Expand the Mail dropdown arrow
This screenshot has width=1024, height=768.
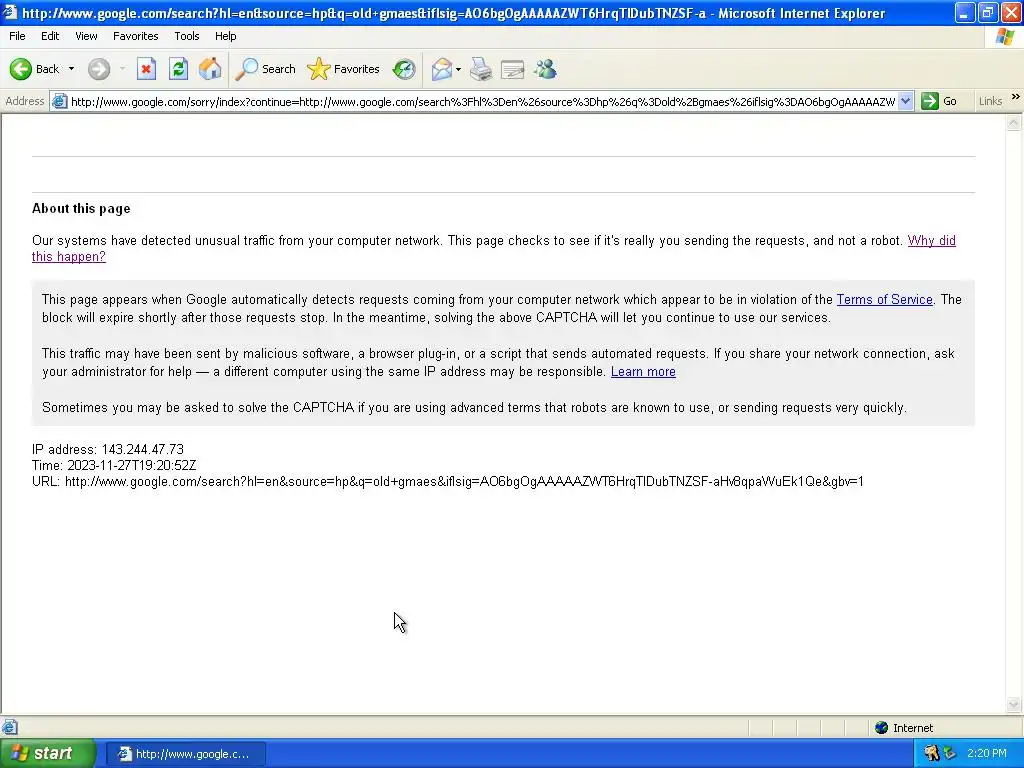[x=458, y=69]
